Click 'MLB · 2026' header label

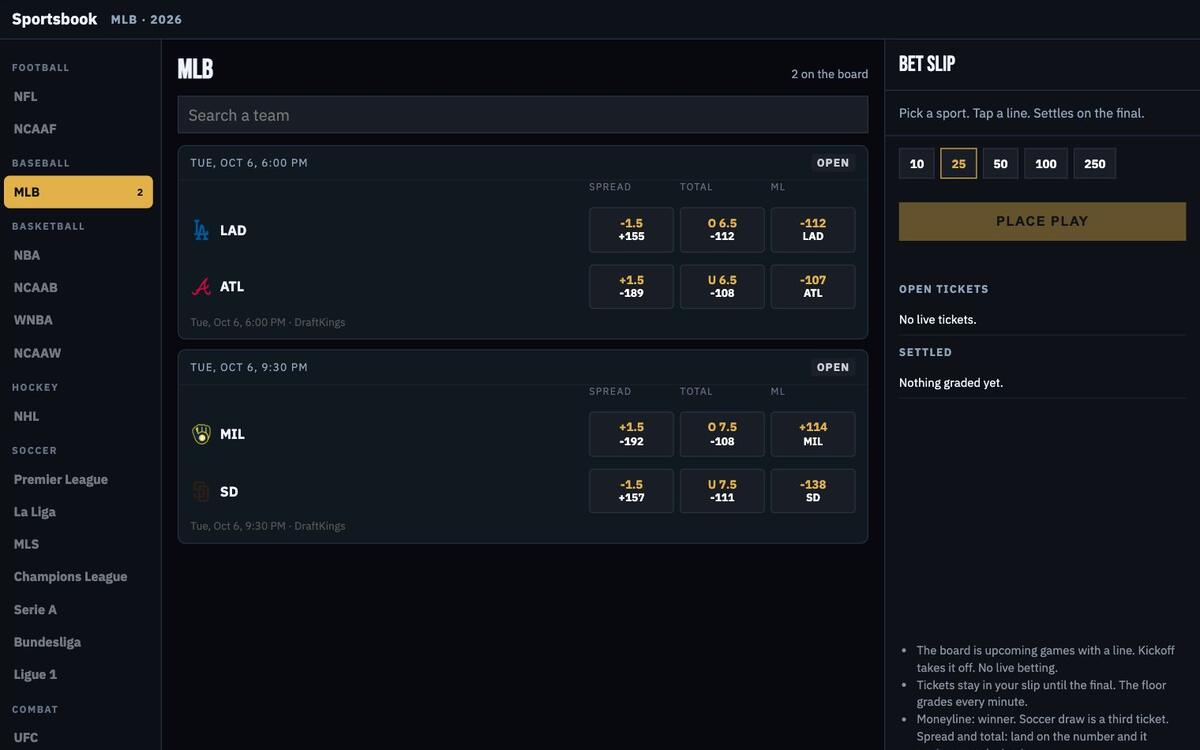(x=146, y=19)
